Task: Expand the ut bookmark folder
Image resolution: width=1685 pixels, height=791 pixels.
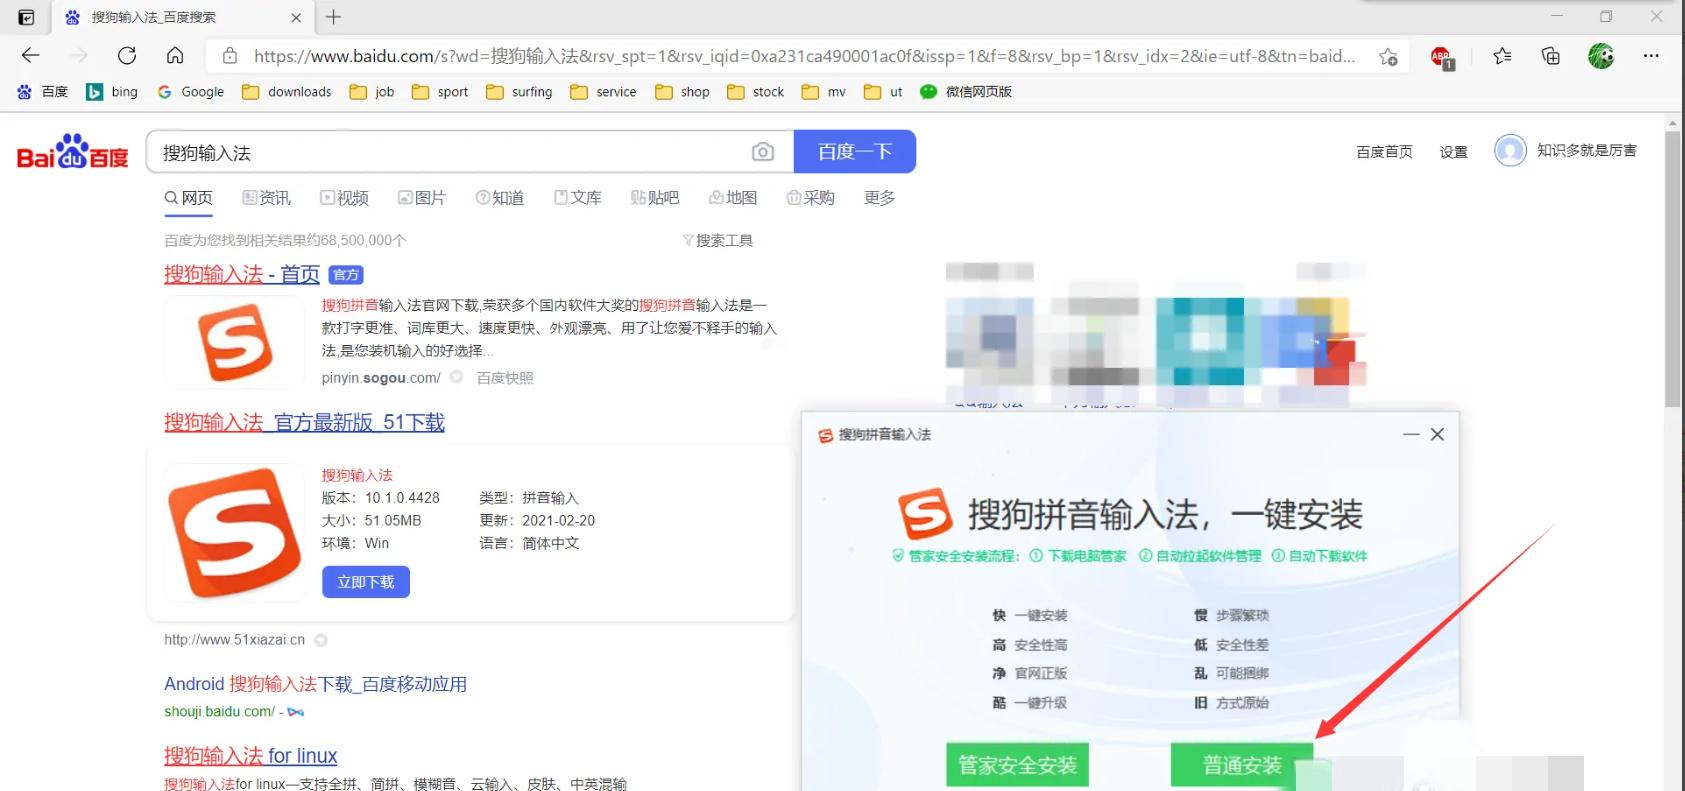Action: click(x=883, y=92)
